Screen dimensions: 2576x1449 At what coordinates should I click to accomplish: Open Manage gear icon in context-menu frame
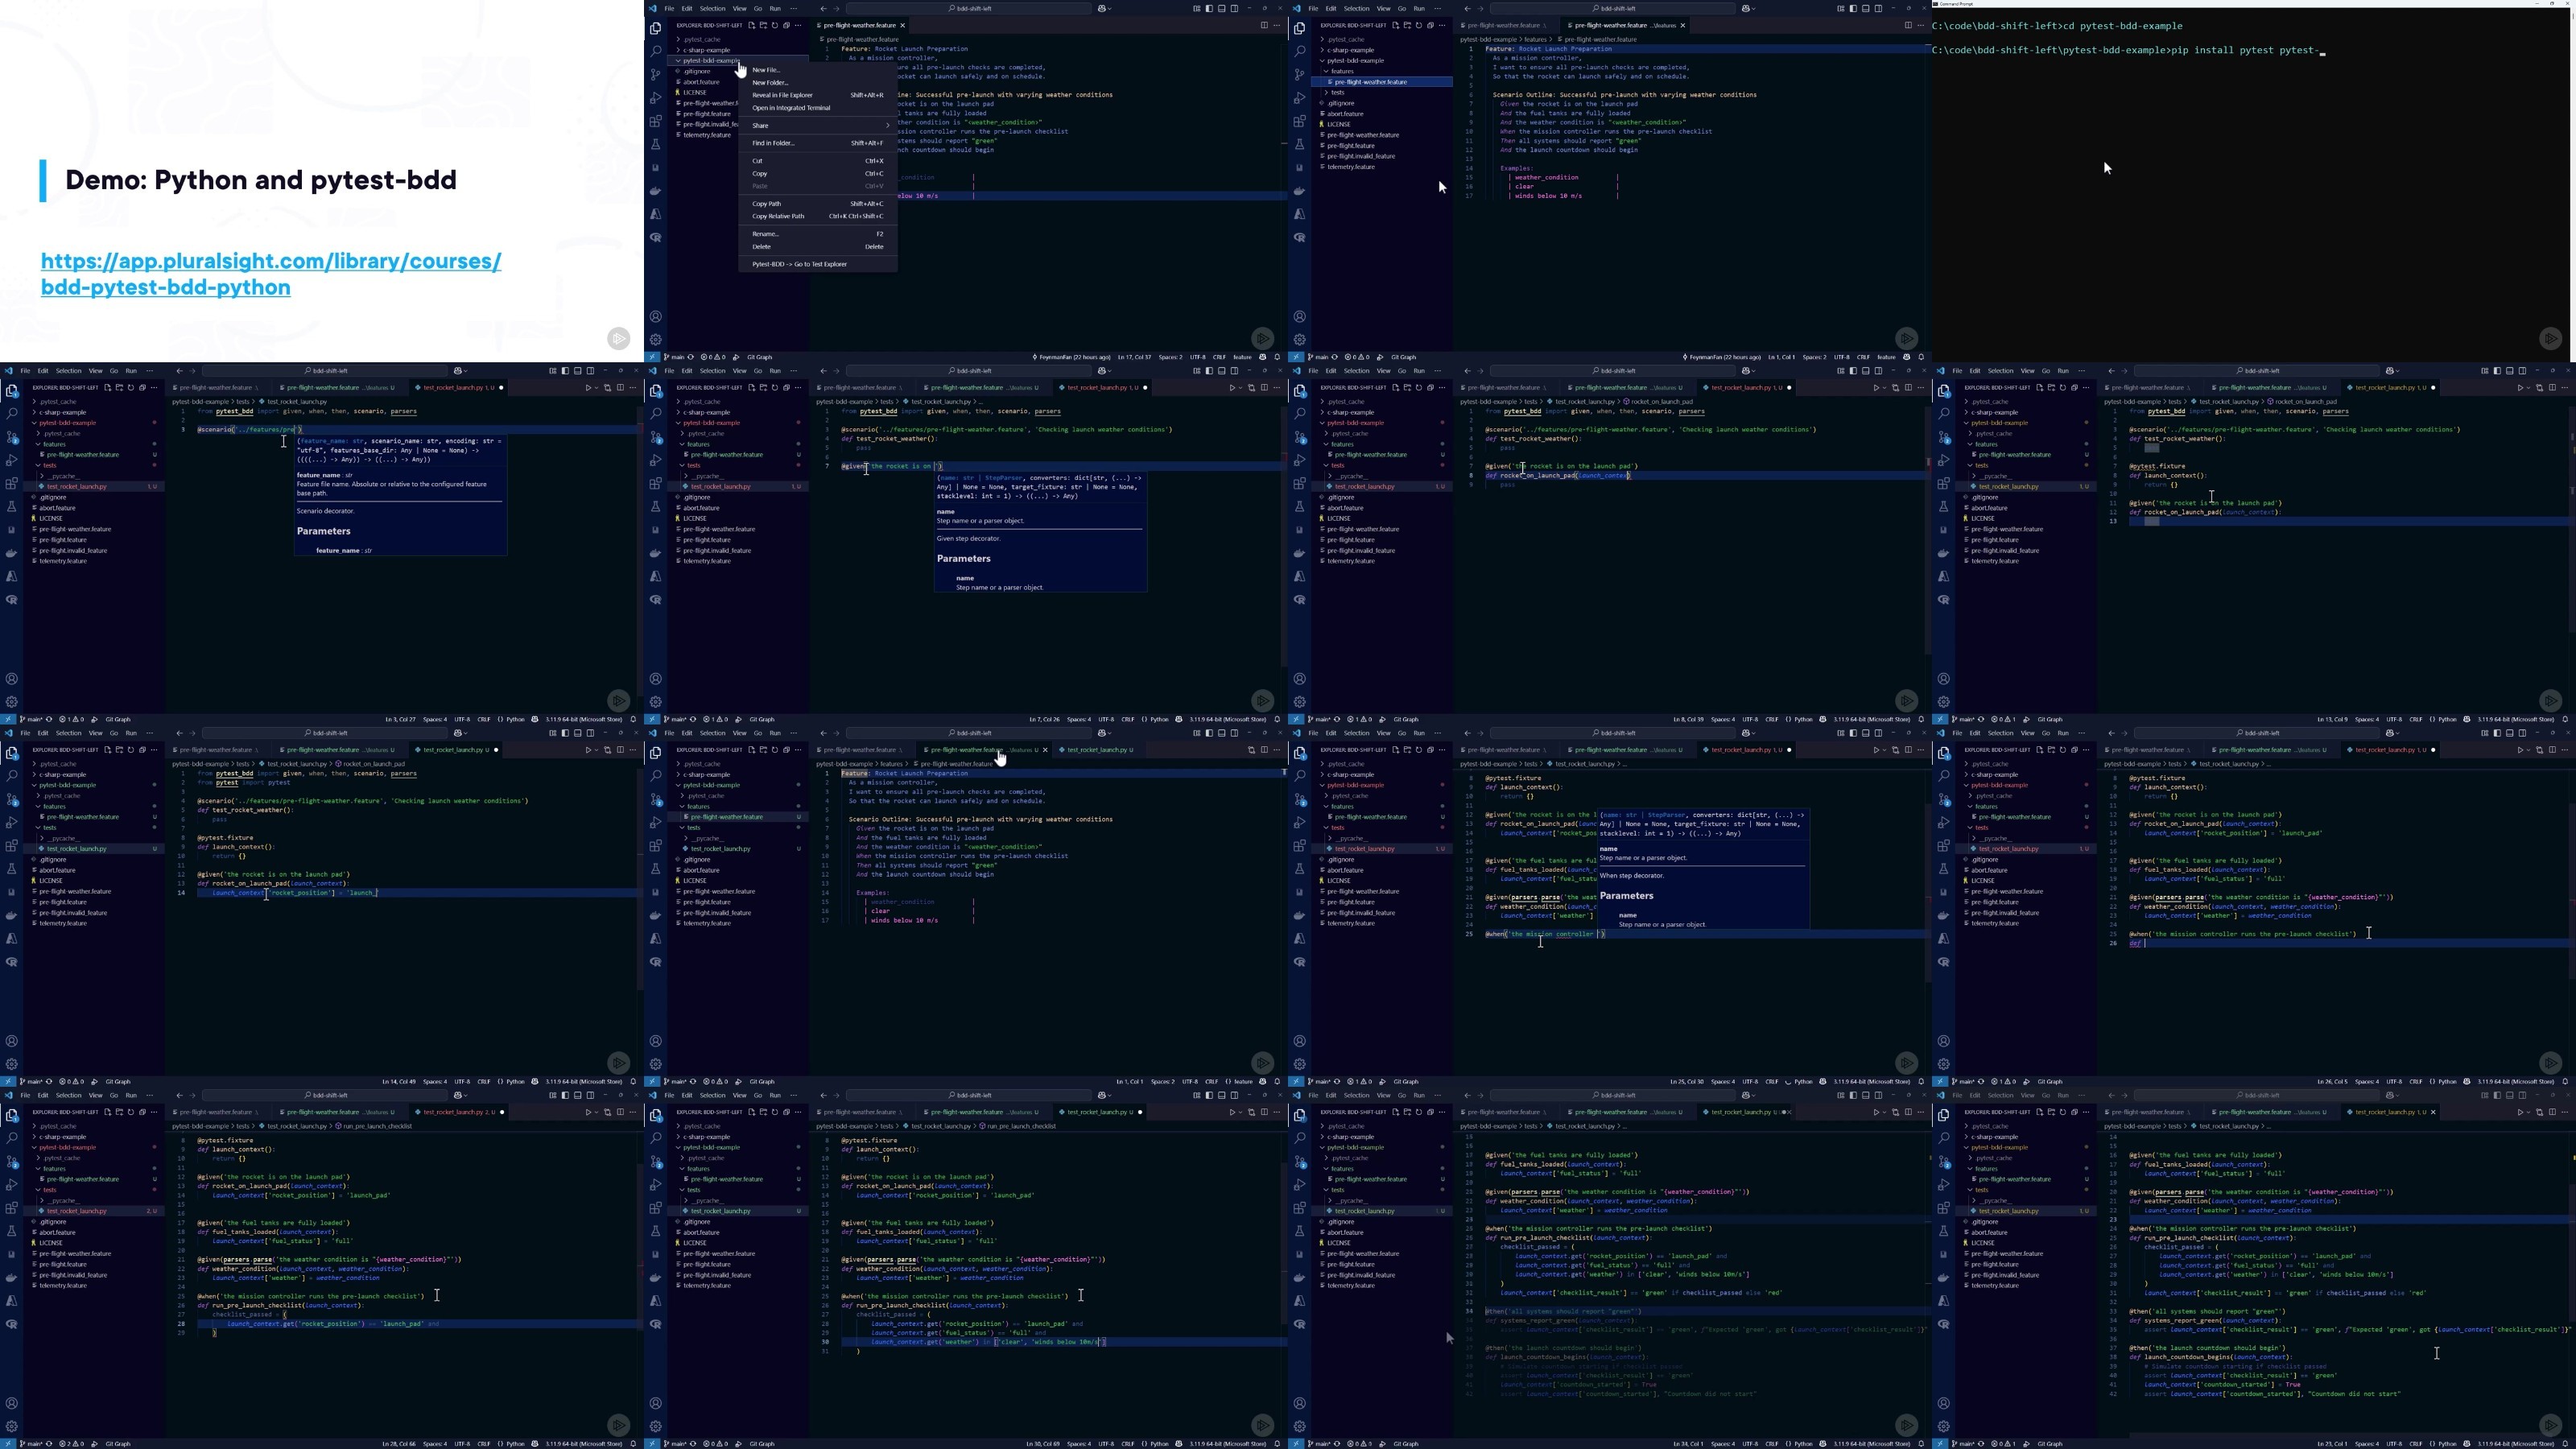656,340
